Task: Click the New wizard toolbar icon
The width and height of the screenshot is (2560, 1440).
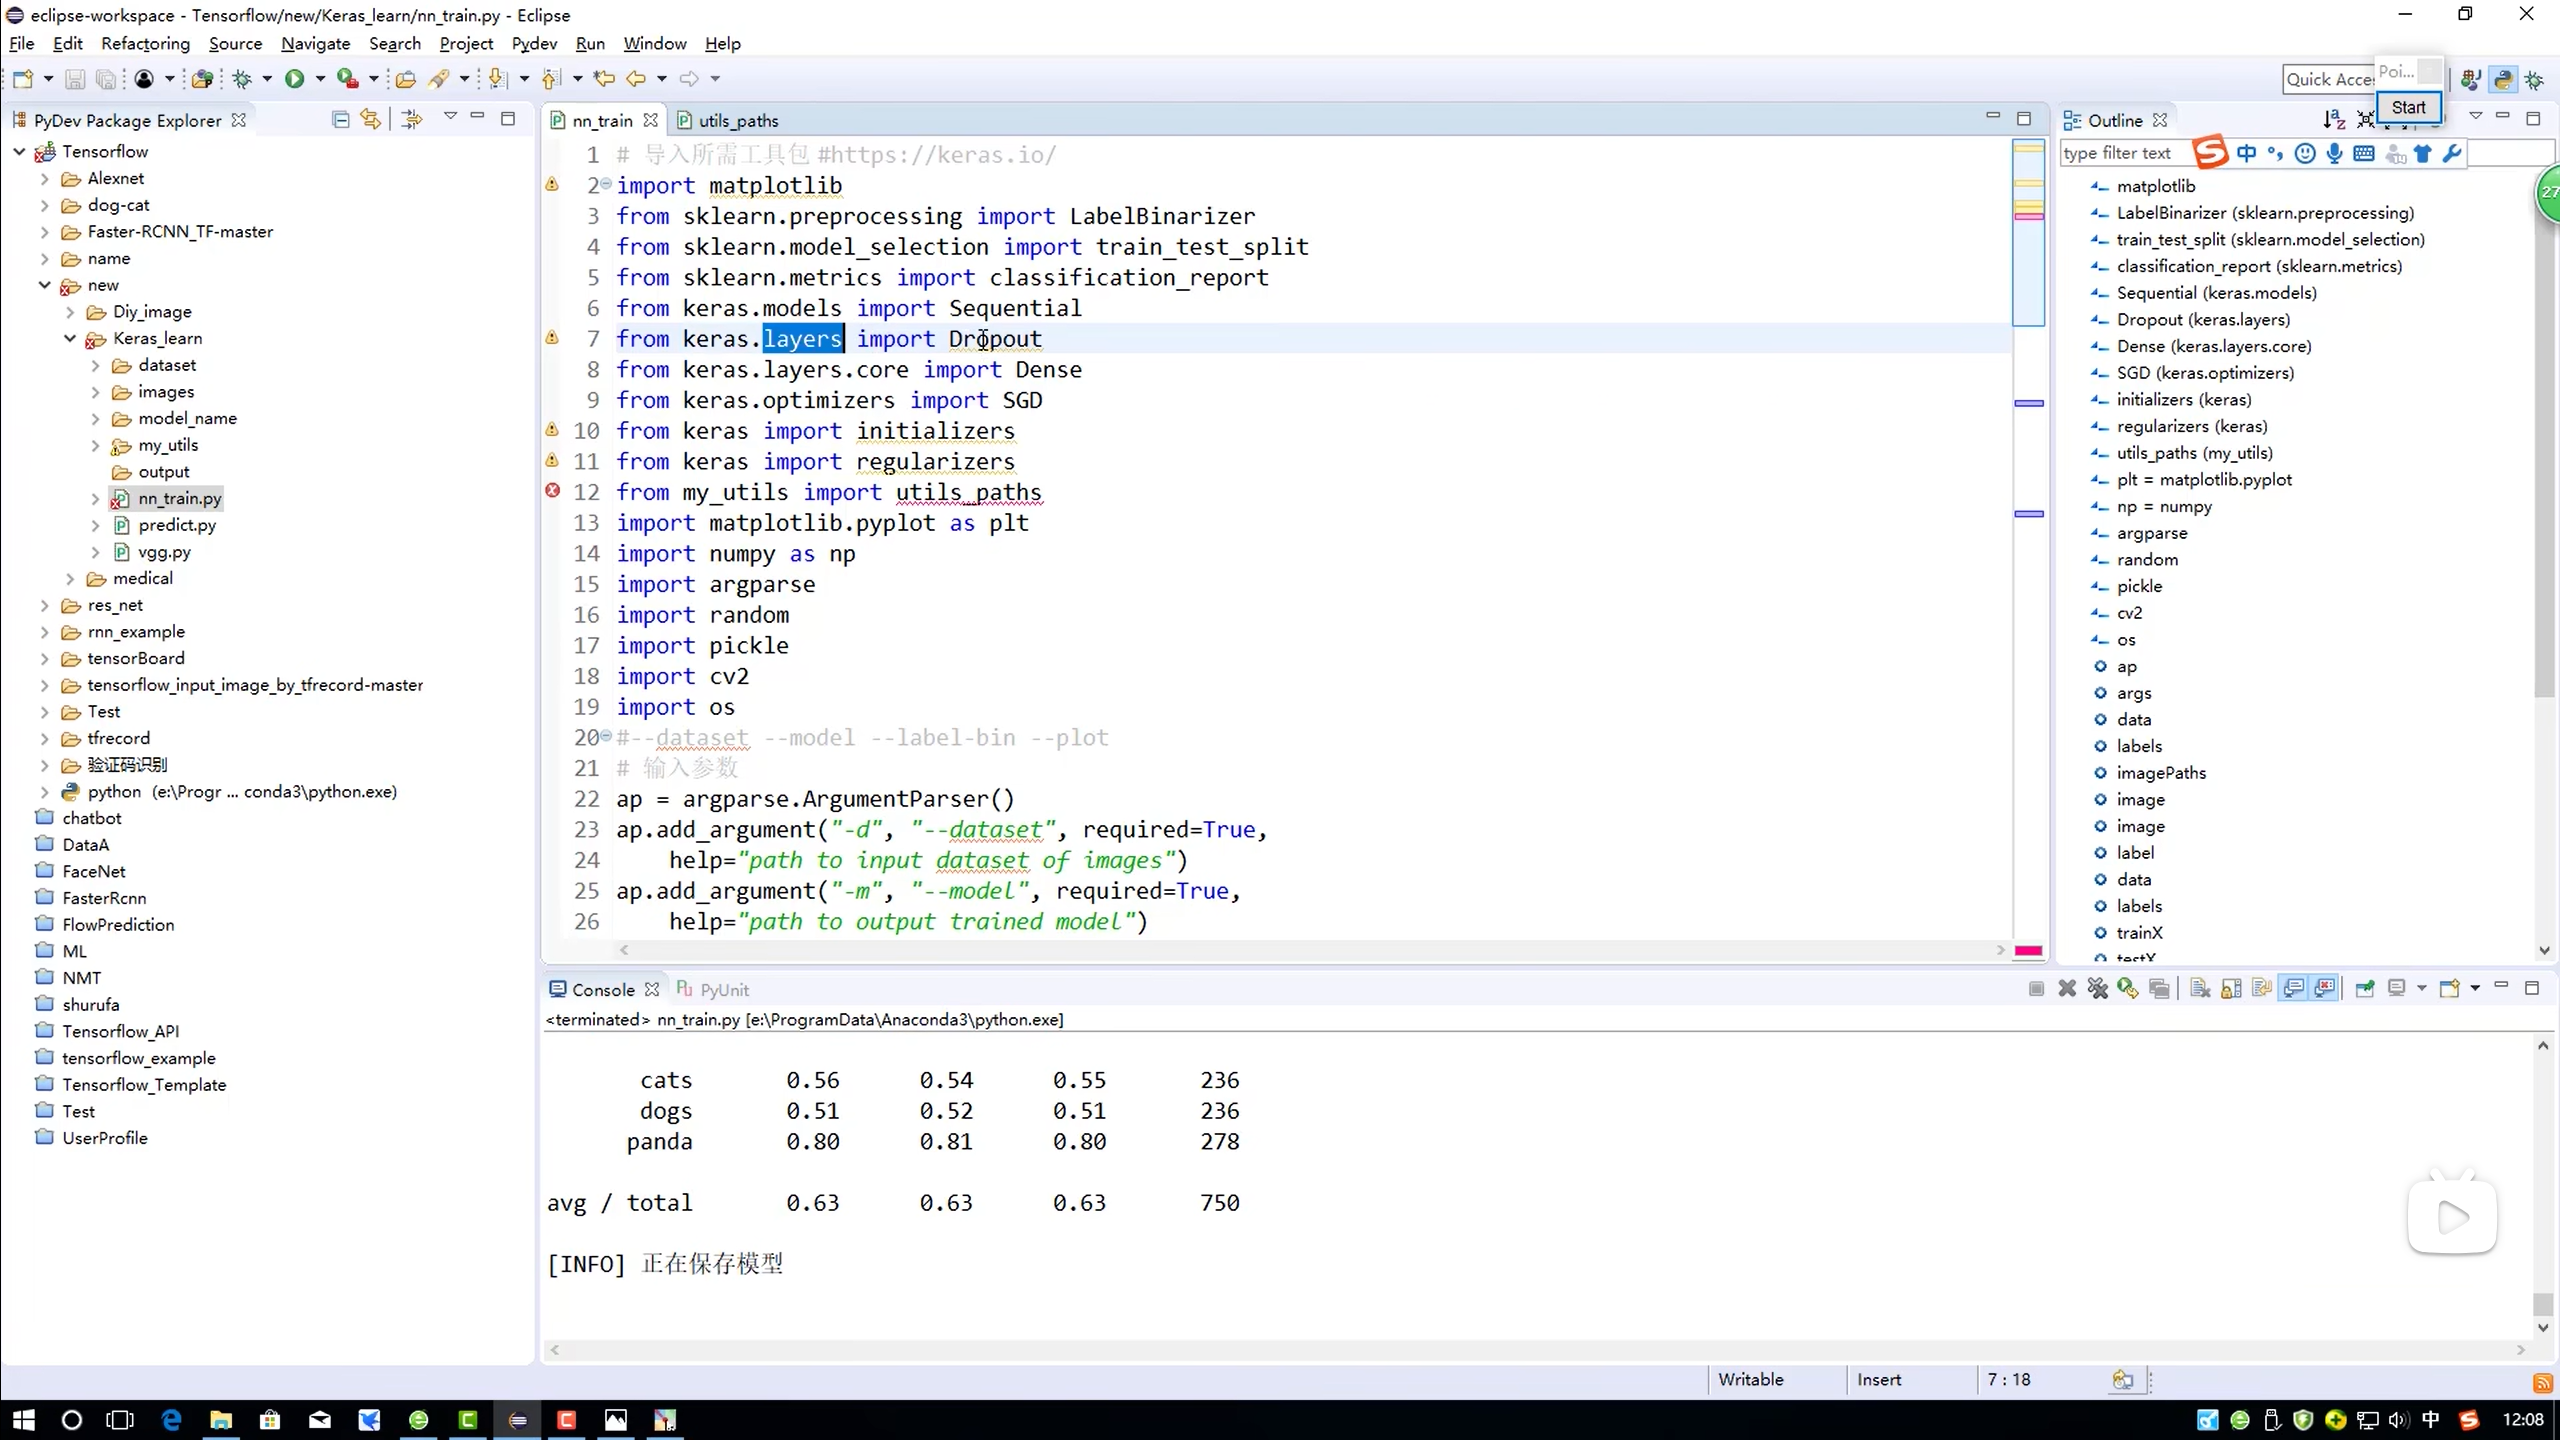Action: [x=22, y=78]
